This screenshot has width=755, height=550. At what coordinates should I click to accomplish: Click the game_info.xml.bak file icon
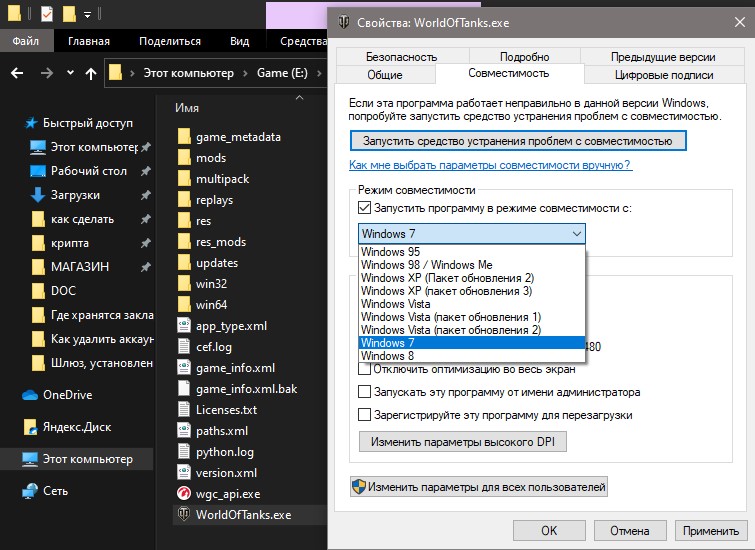184,389
